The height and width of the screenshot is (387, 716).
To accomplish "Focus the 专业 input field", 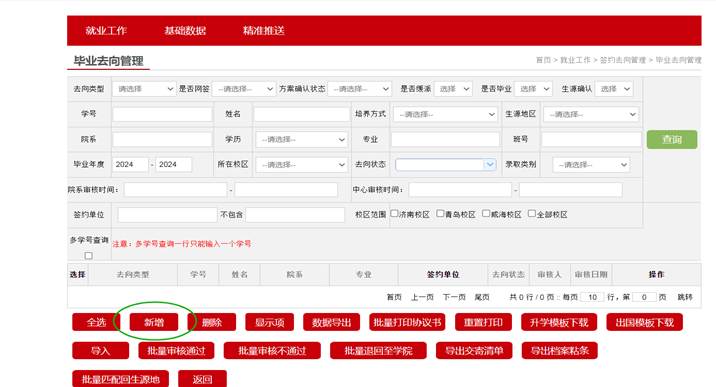I will 445,140.
